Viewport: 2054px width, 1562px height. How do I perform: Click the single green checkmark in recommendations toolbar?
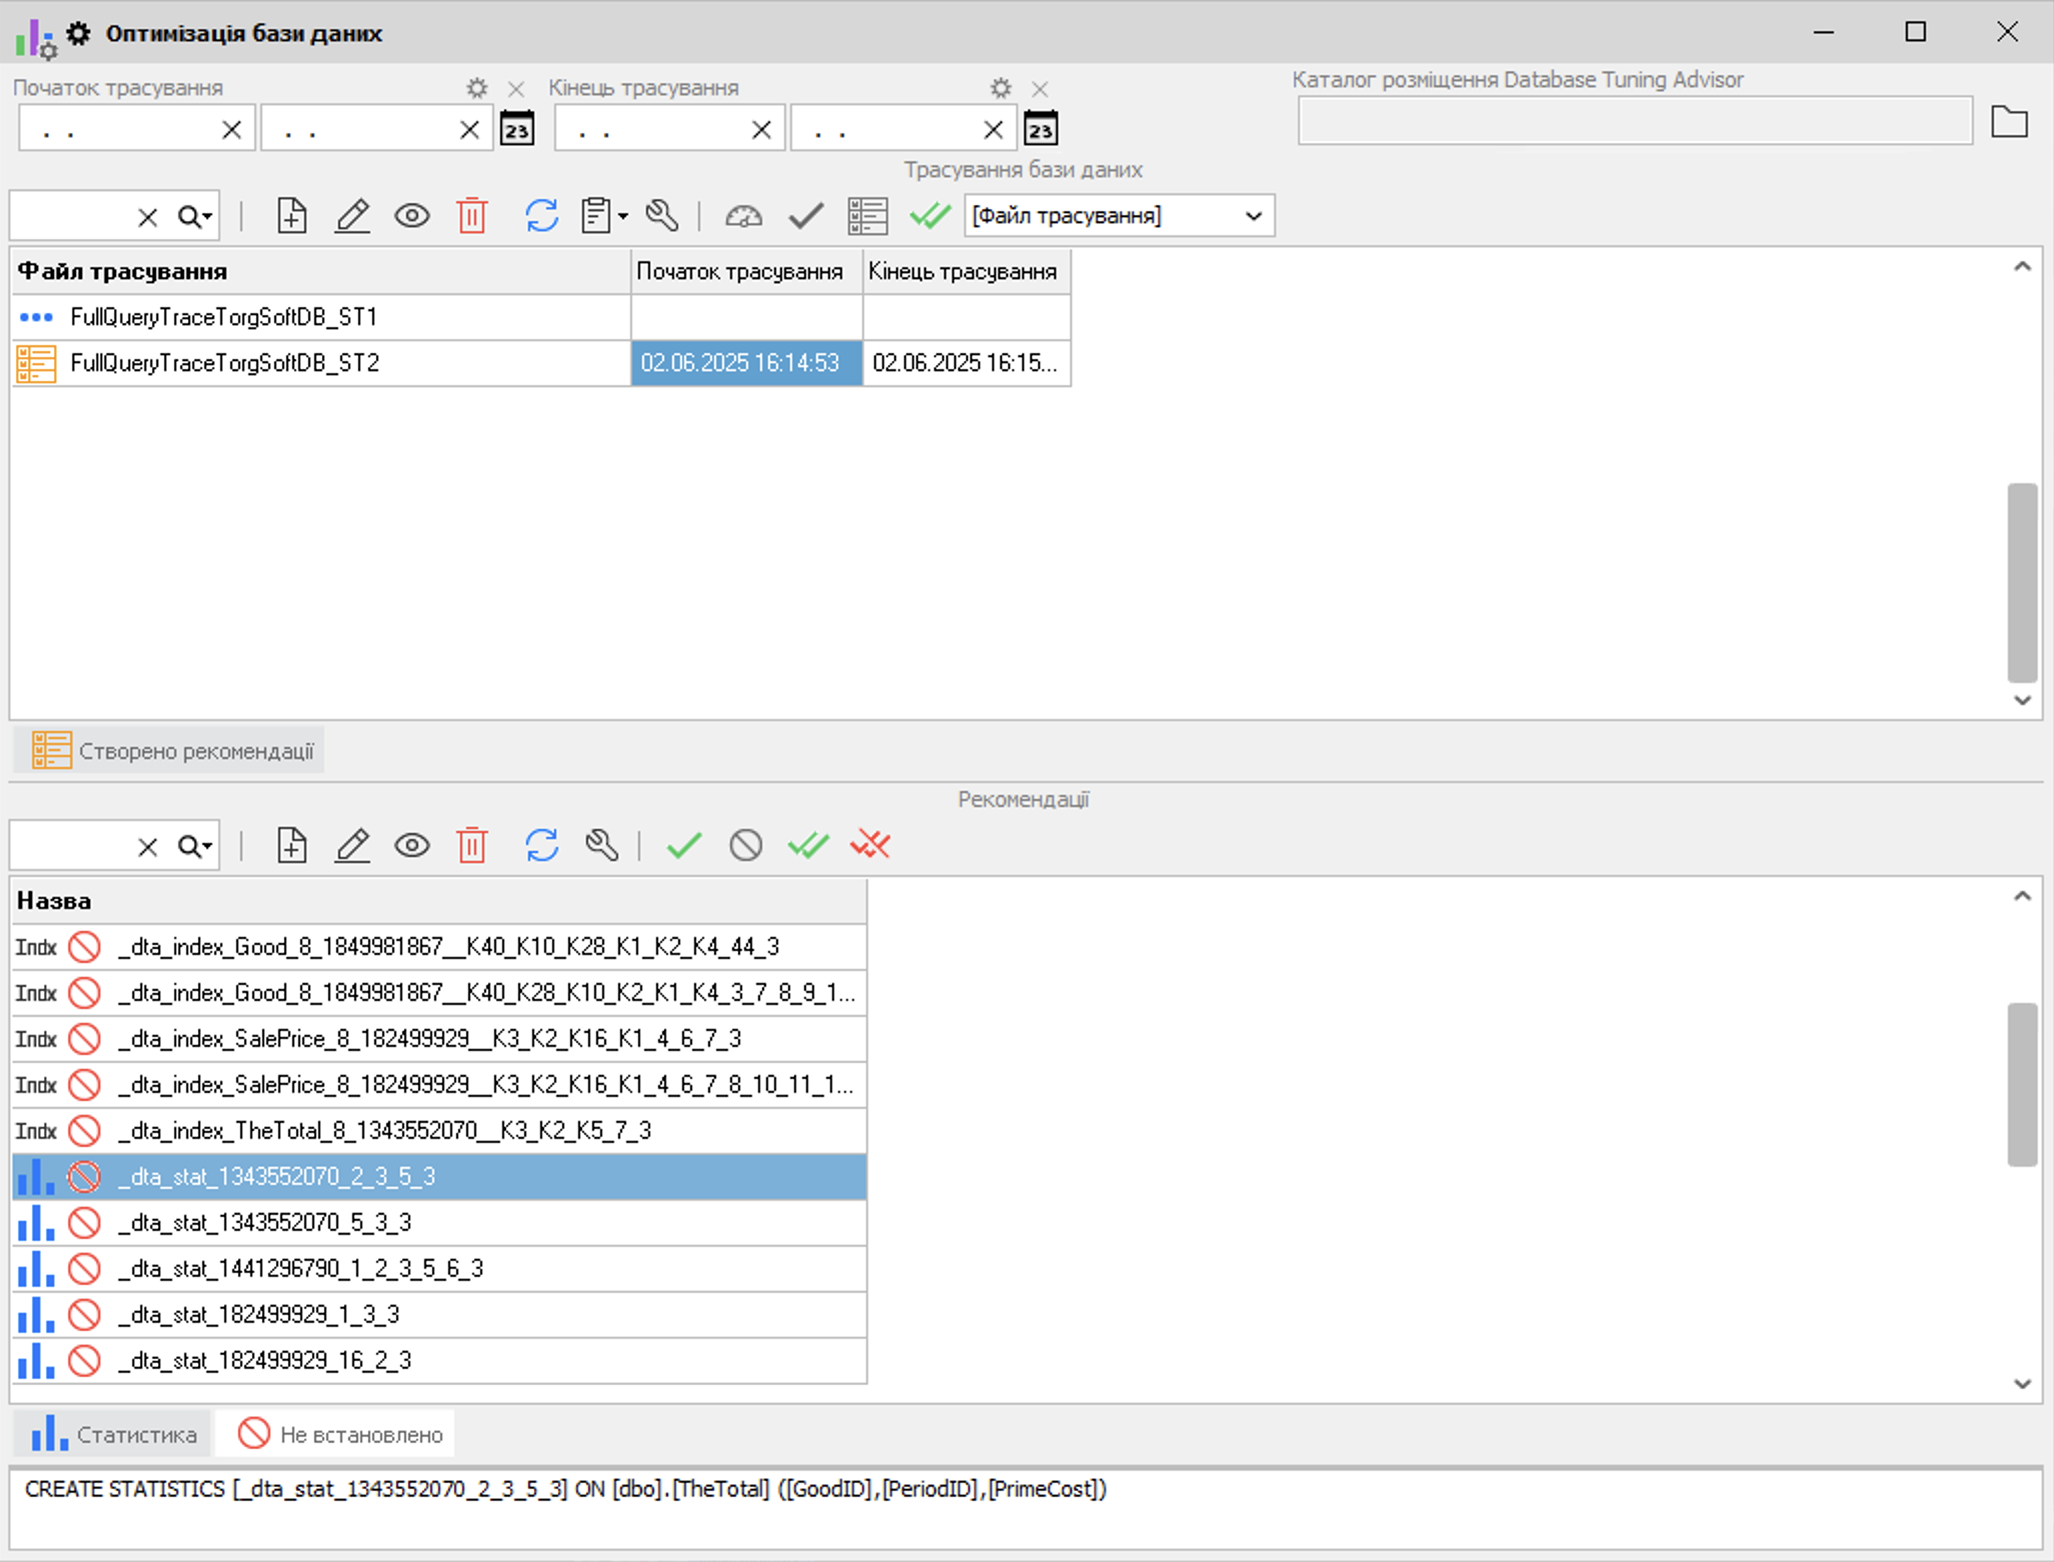pyautogui.click(x=684, y=846)
